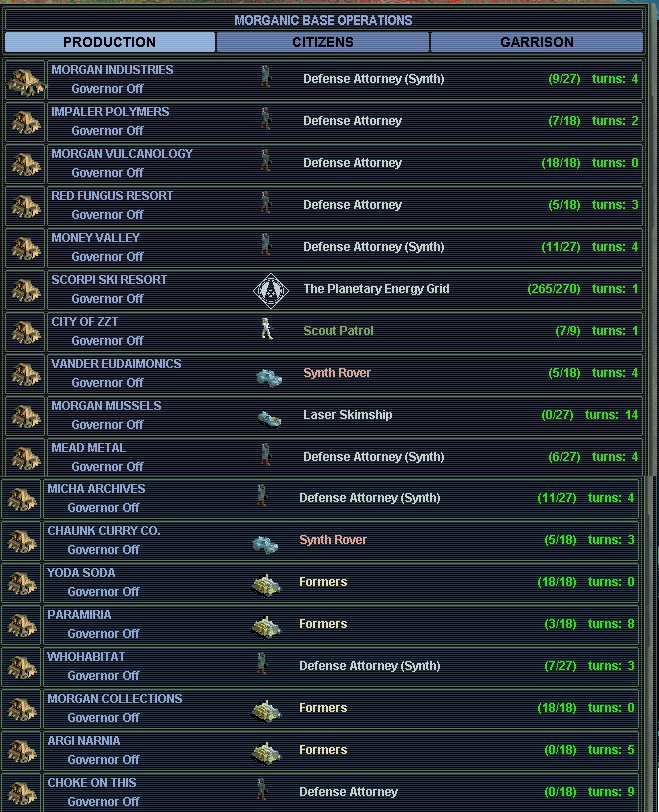Image resolution: width=659 pixels, height=812 pixels.
Task: Click the Scout Patrol unit icon
Action: click(266, 331)
